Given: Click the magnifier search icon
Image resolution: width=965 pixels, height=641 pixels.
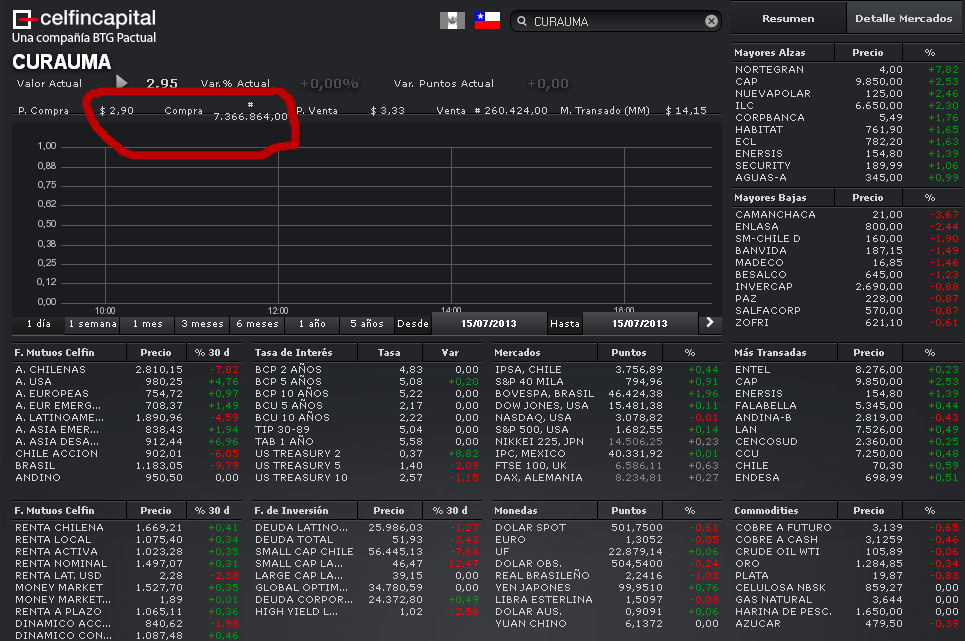Looking at the screenshot, I should click(x=522, y=22).
